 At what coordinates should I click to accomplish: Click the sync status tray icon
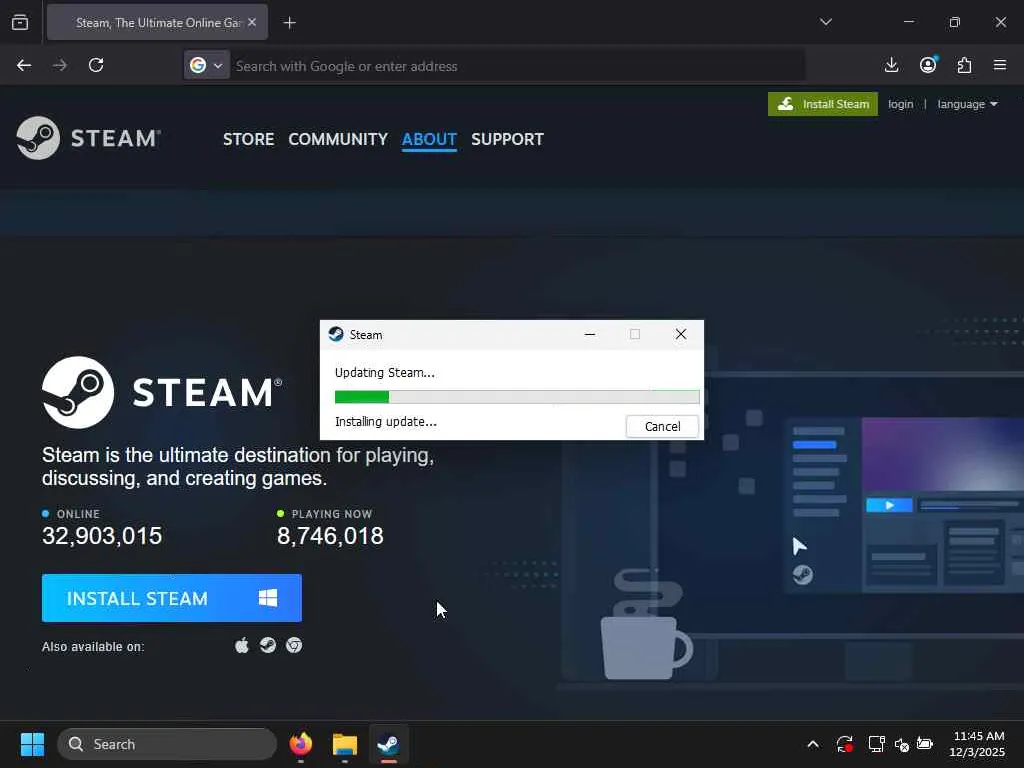tap(844, 744)
